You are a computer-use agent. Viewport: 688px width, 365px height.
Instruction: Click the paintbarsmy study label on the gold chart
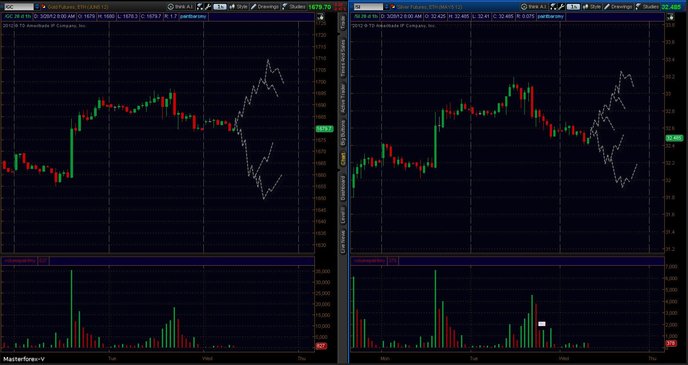click(x=194, y=16)
